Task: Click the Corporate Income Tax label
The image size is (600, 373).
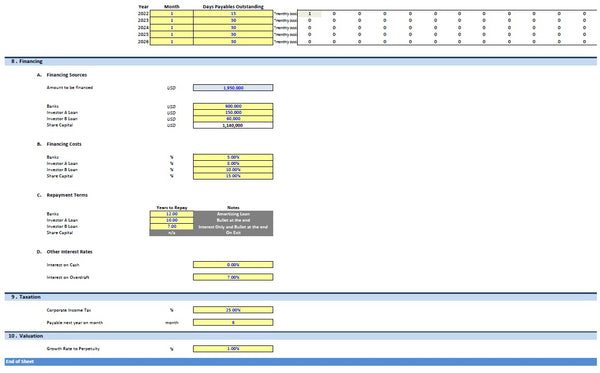Action: (69, 310)
